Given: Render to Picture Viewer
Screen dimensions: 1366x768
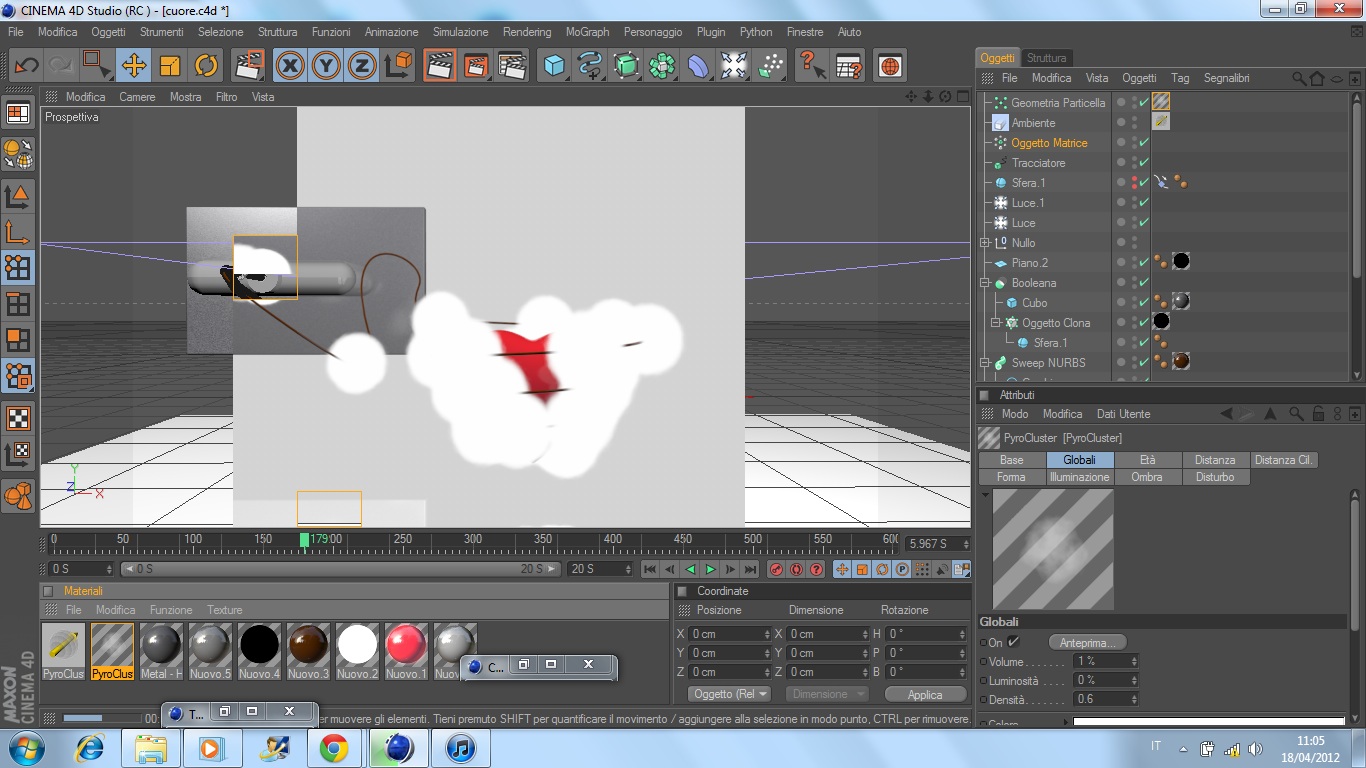Looking at the screenshot, I should coord(476,66).
